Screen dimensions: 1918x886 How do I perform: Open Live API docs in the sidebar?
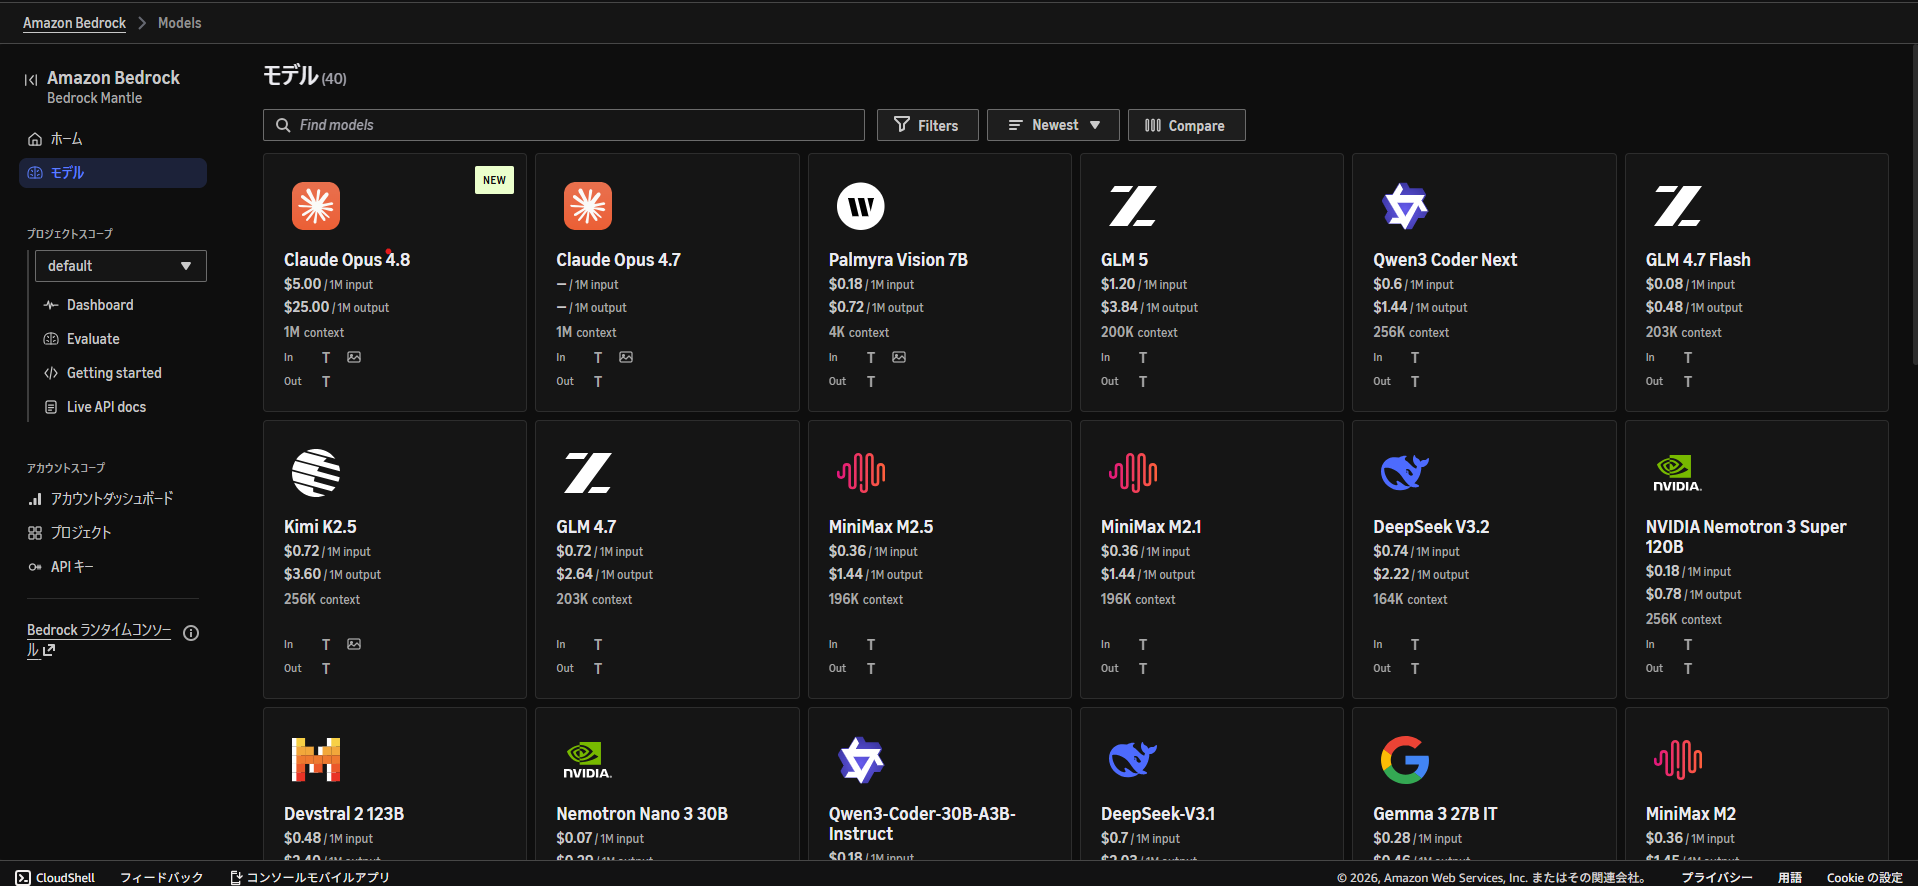point(106,407)
